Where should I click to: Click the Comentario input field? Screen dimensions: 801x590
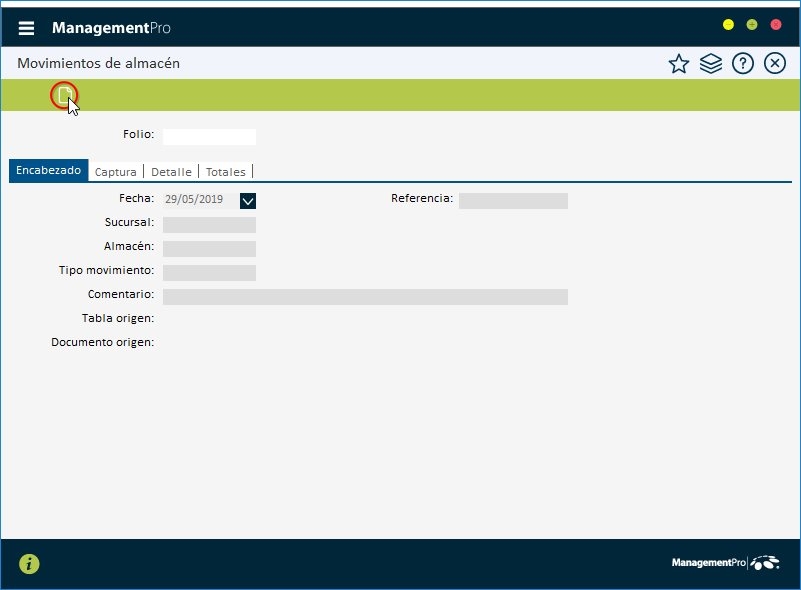coord(365,297)
